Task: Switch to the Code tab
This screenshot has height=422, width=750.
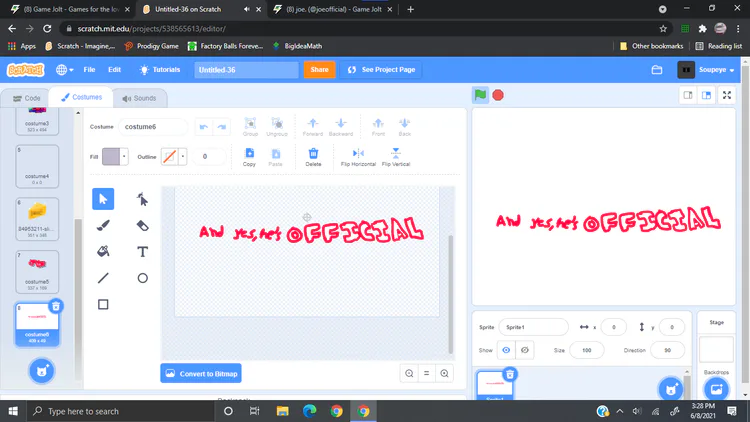Action: pyautogui.click(x=26, y=98)
